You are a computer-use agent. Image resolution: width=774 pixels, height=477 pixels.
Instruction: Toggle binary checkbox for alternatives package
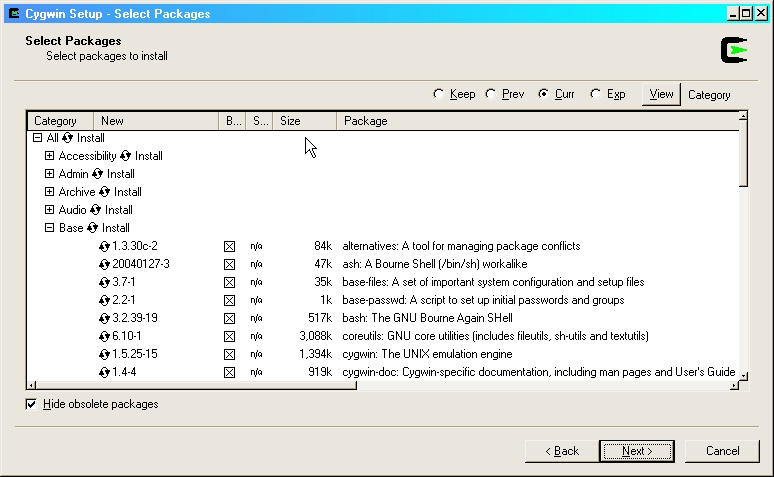pos(230,246)
